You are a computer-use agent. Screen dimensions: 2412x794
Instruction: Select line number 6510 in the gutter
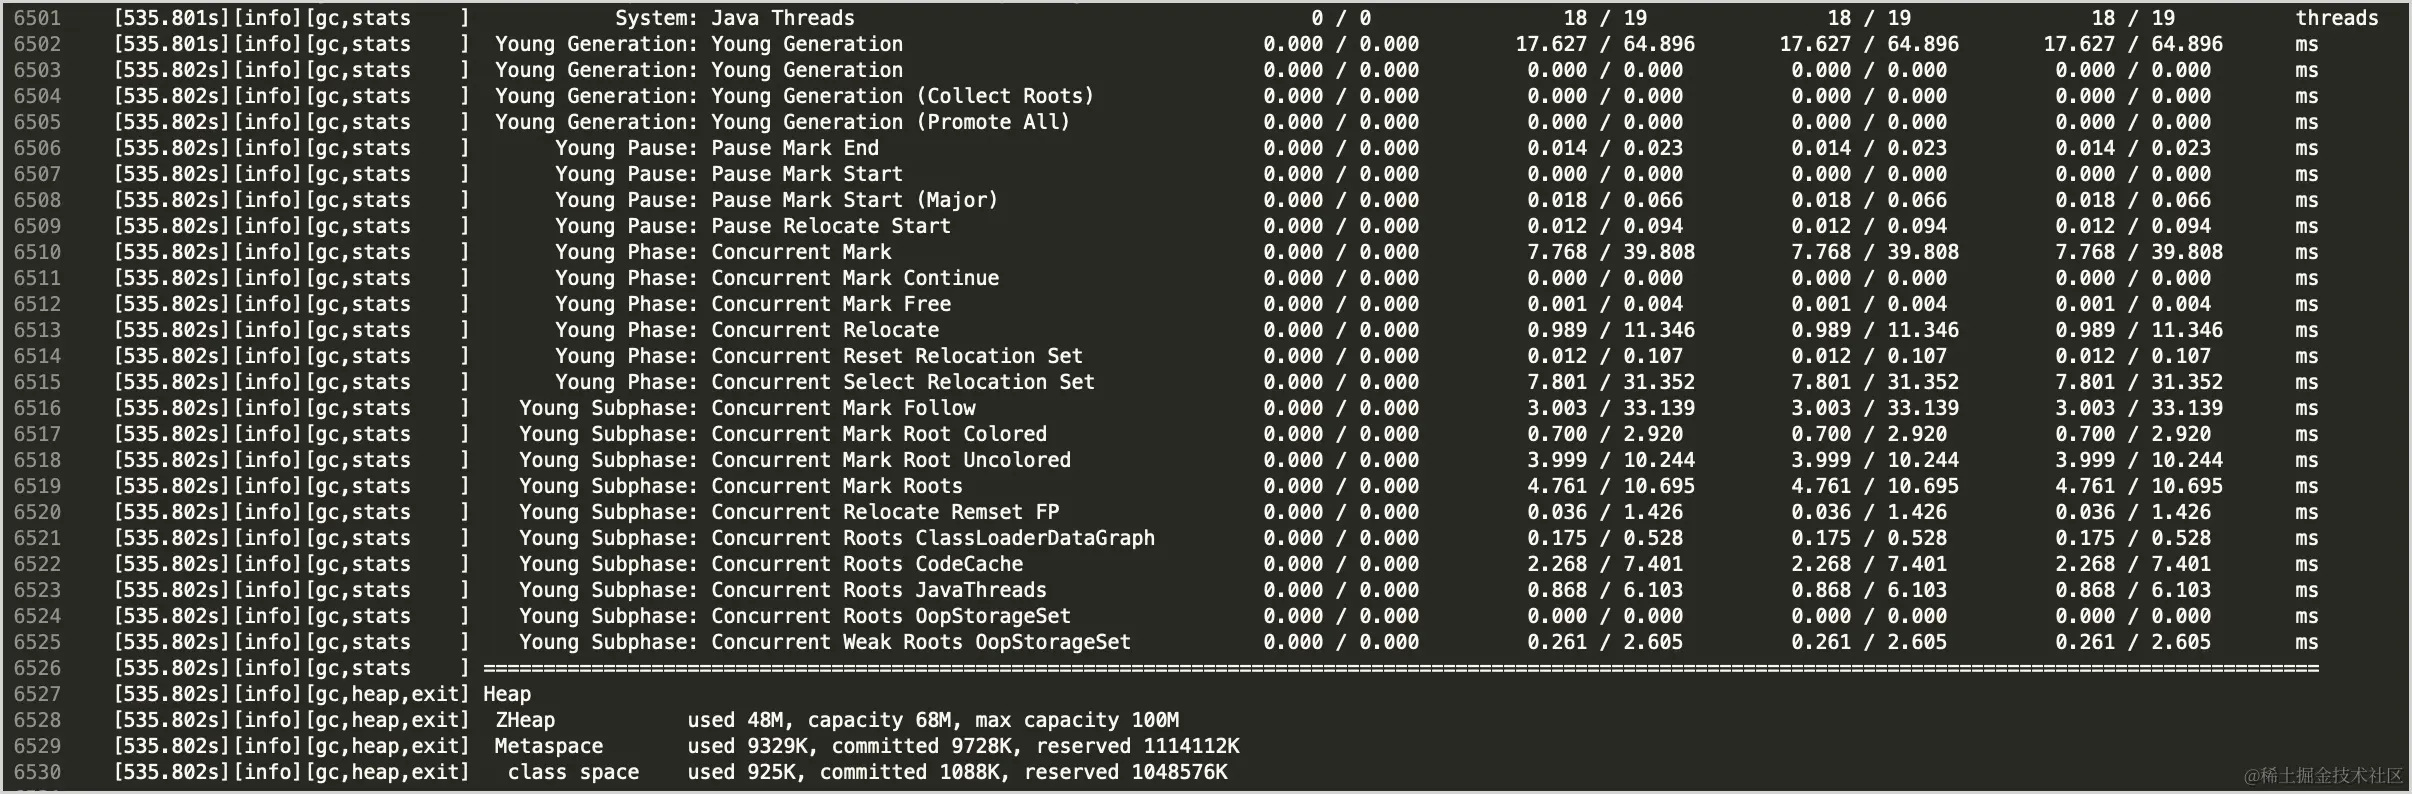[37, 252]
